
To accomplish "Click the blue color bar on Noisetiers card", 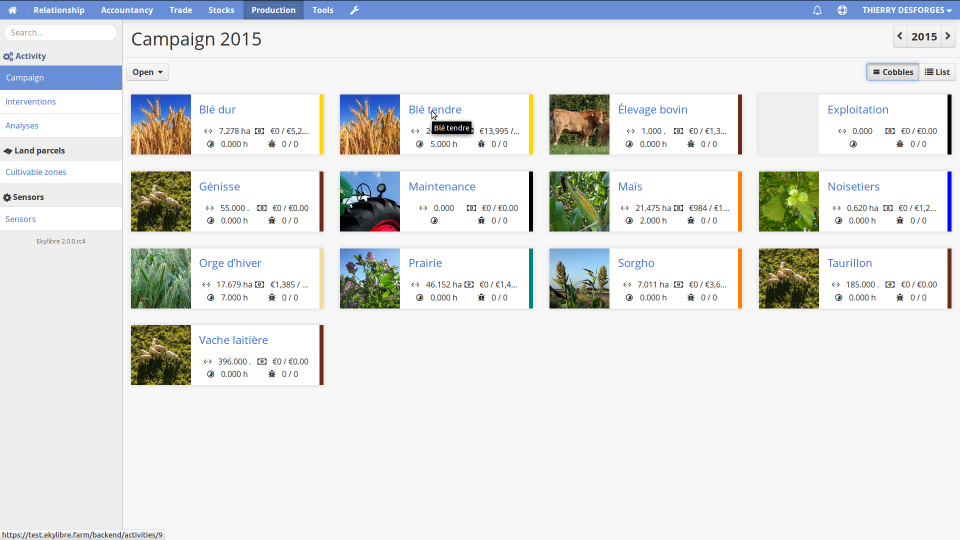I will point(950,201).
